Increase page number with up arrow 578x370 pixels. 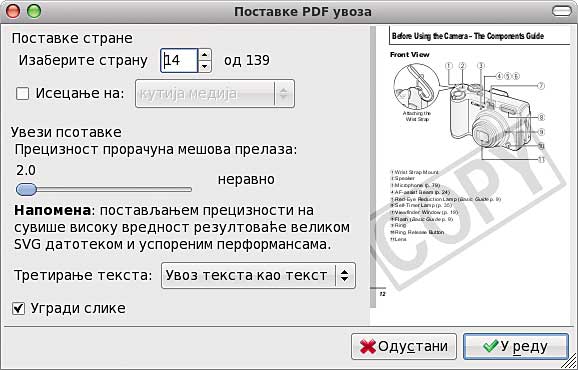click(x=205, y=55)
